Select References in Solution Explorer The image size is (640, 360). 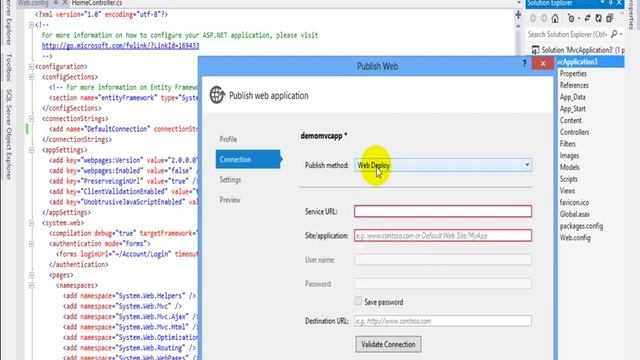coord(574,85)
